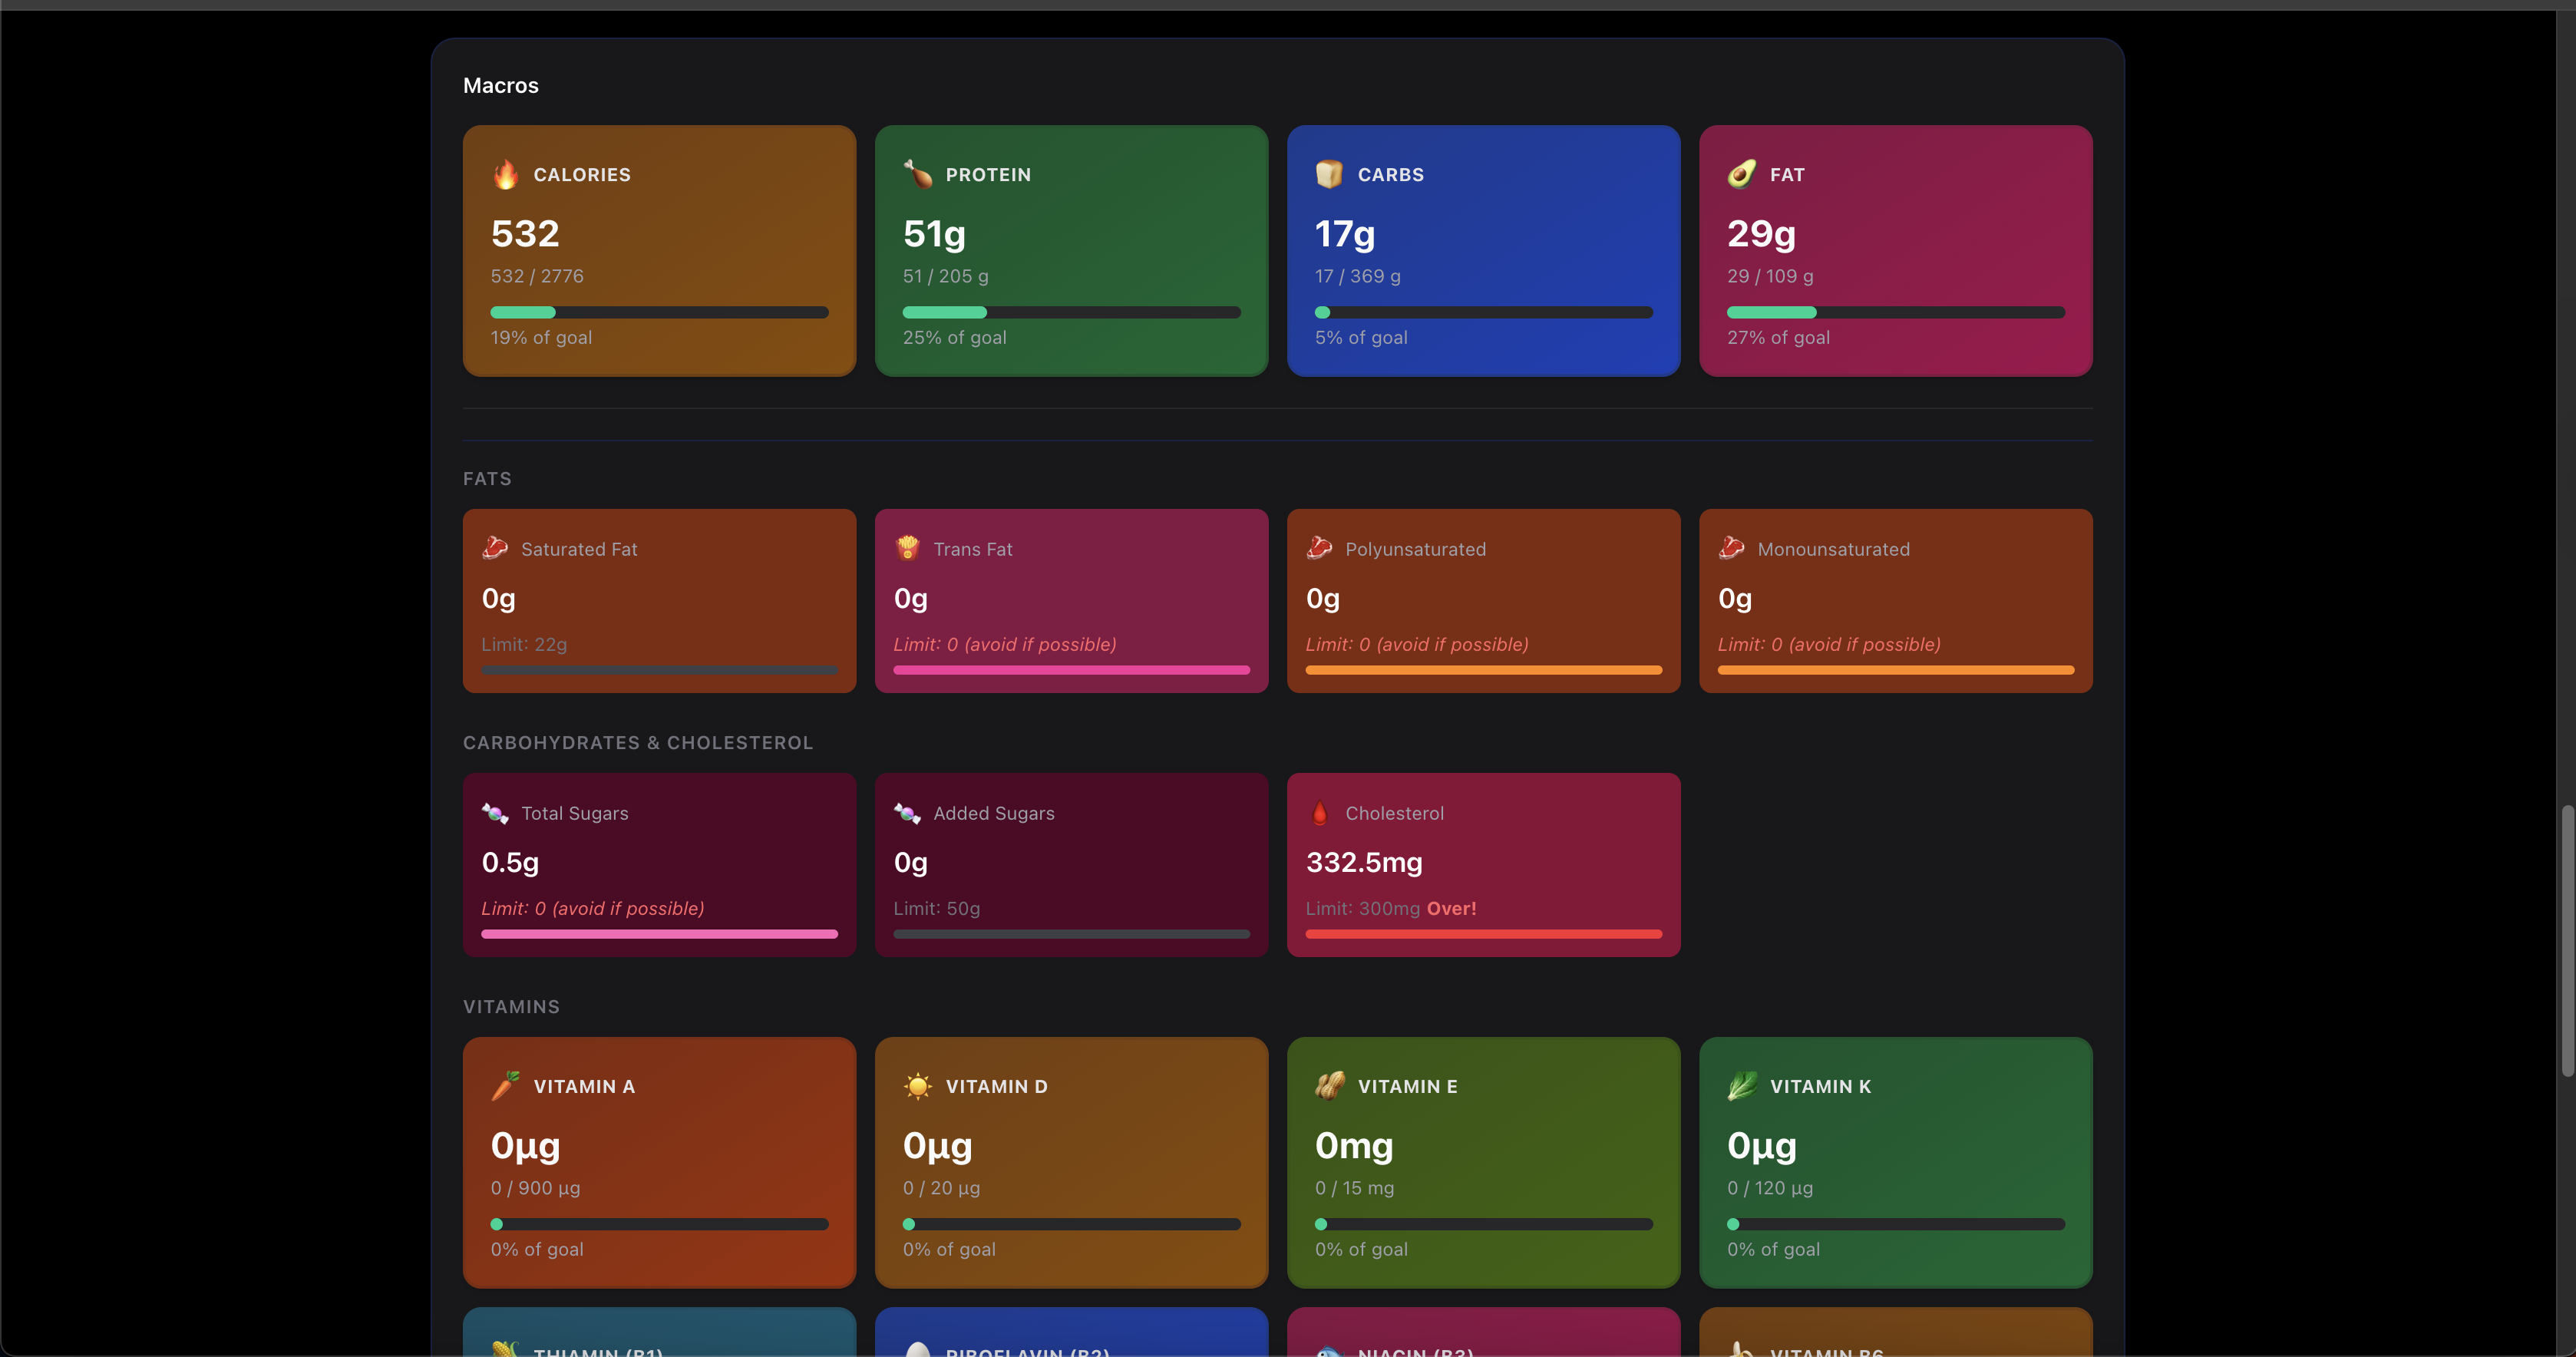Click the sun icon on Vitamin D

917,1086
